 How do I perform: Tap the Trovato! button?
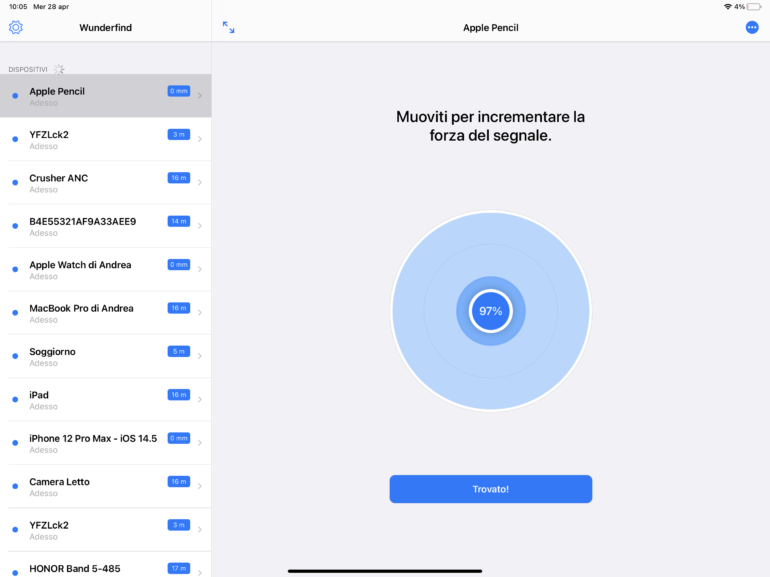491,489
